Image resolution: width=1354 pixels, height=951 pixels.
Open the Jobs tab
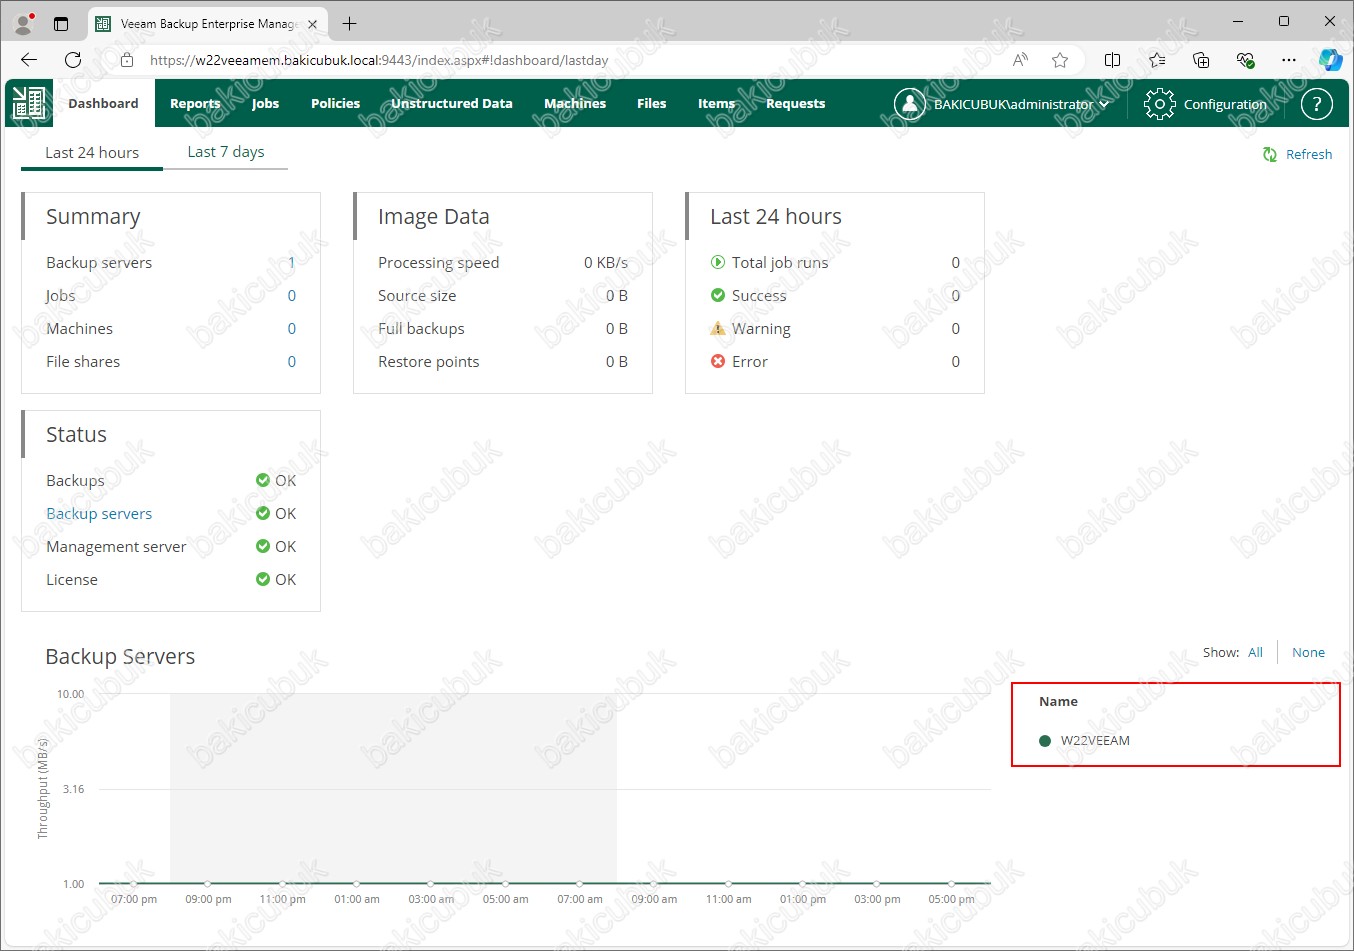[x=265, y=103]
